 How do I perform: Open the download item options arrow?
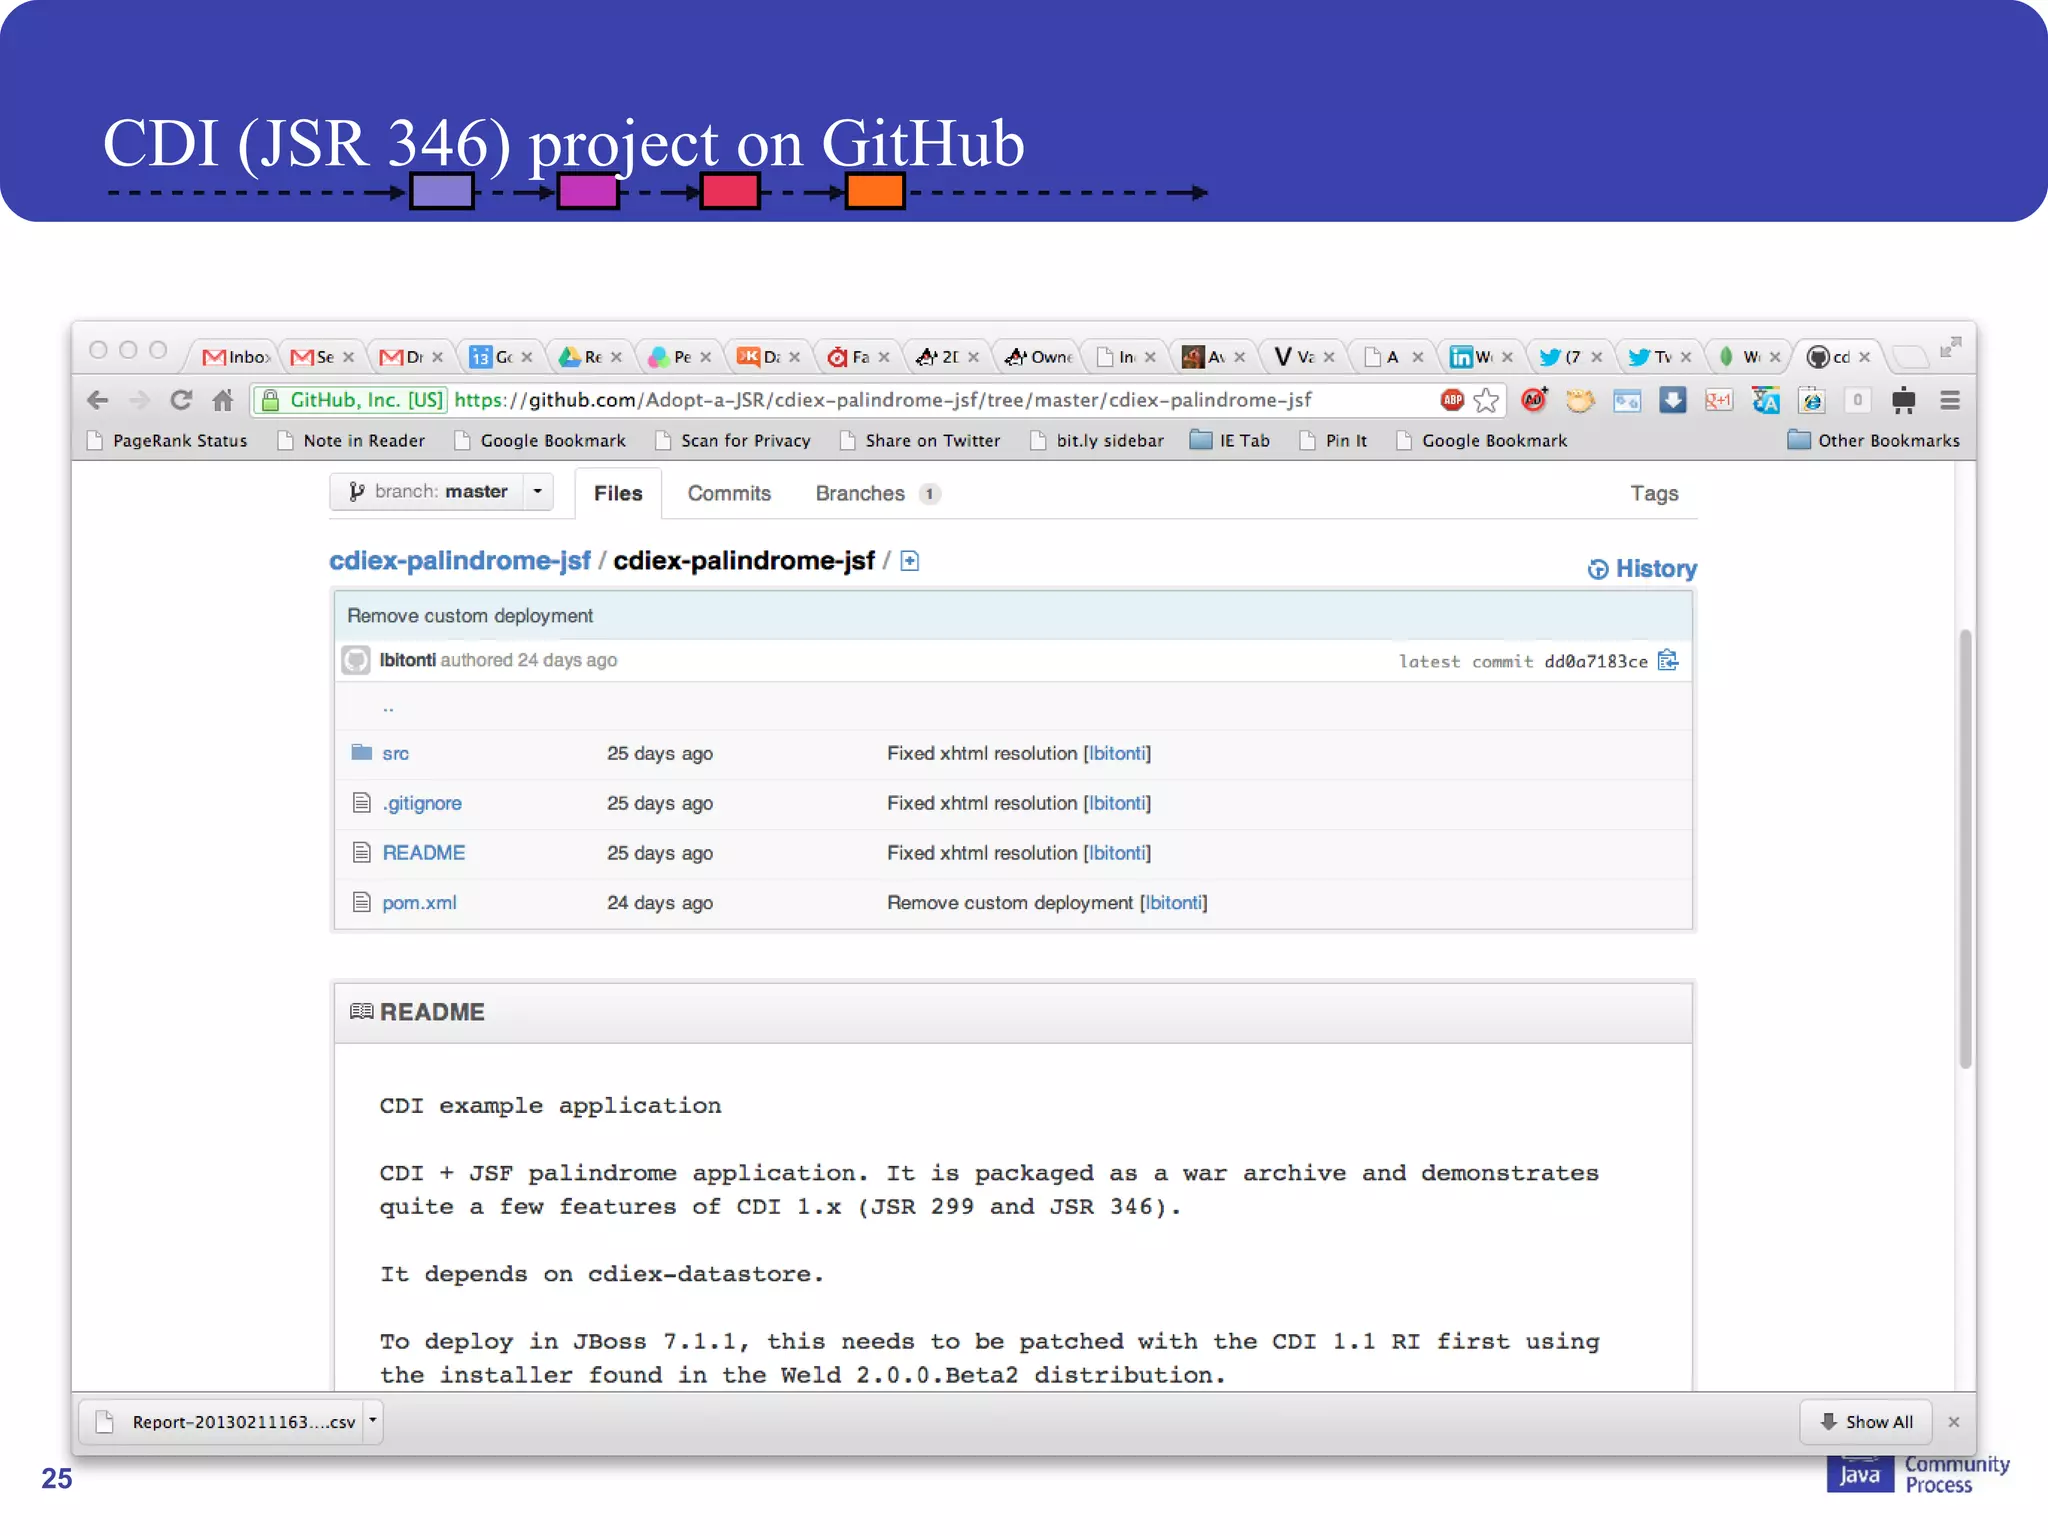pos(373,1420)
